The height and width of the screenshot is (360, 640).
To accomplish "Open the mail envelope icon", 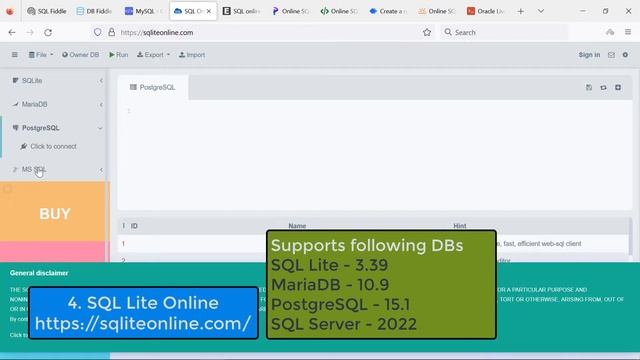I will coord(611,55).
